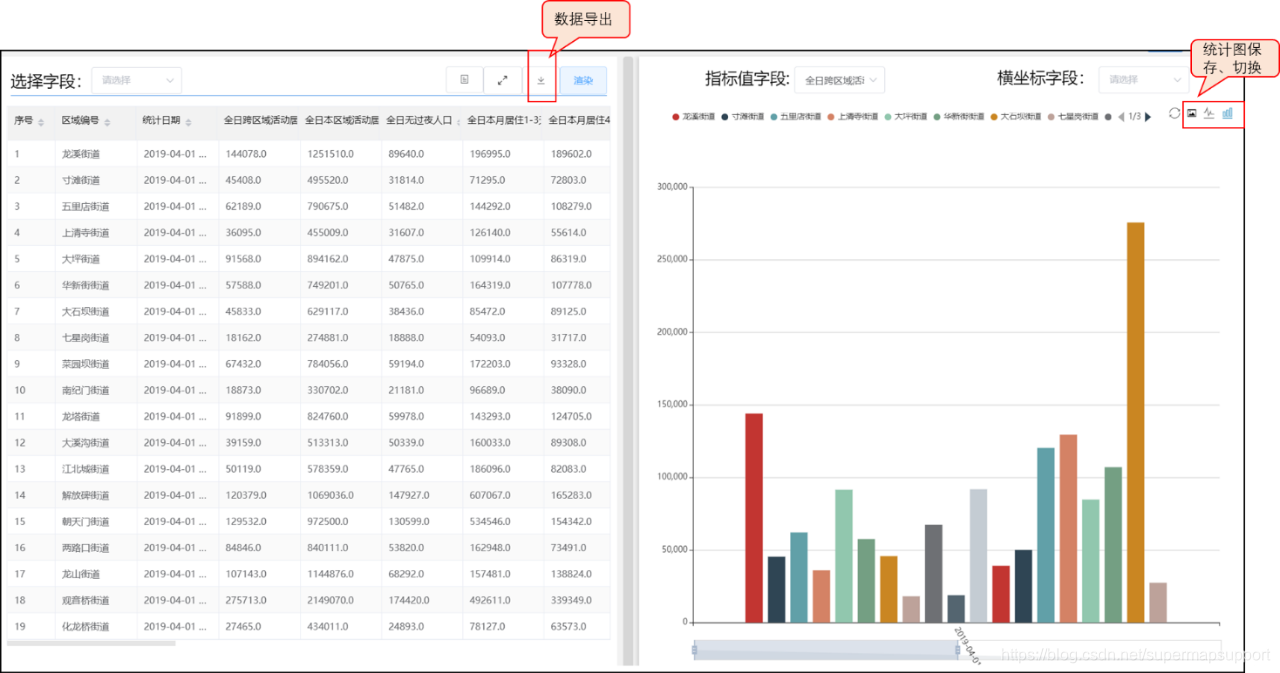This screenshot has height=673, width=1280.
Task: Toggle 五里店街道 series in legend
Action: tap(796, 117)
